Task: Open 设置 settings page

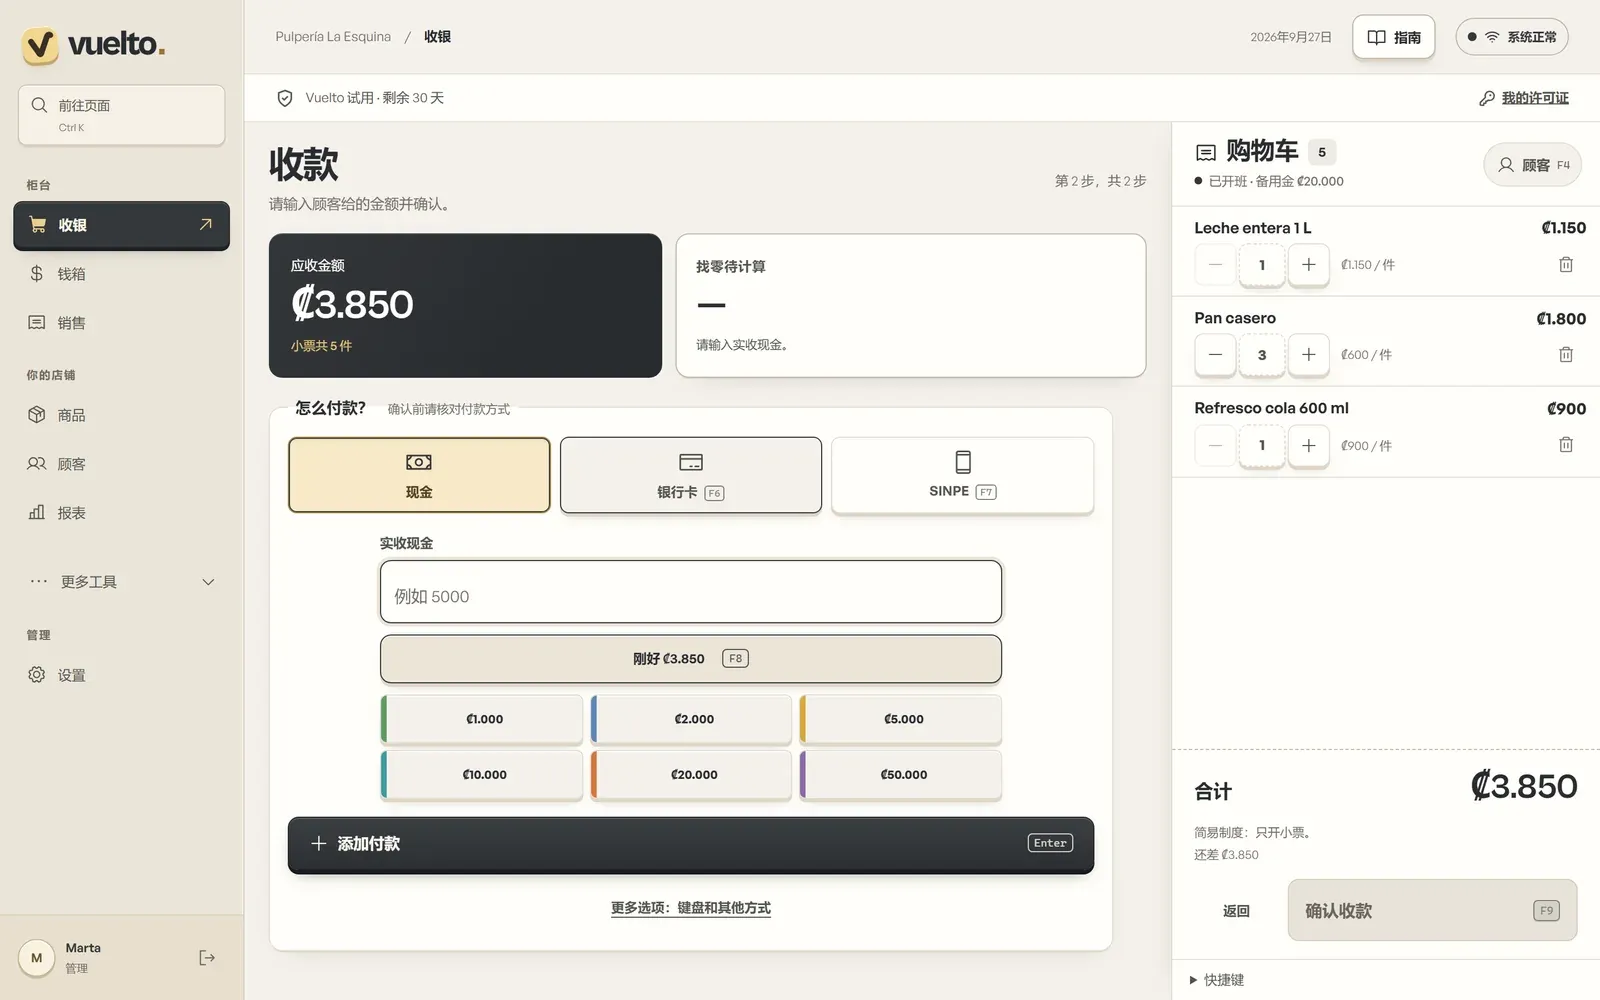Action: 122,675
